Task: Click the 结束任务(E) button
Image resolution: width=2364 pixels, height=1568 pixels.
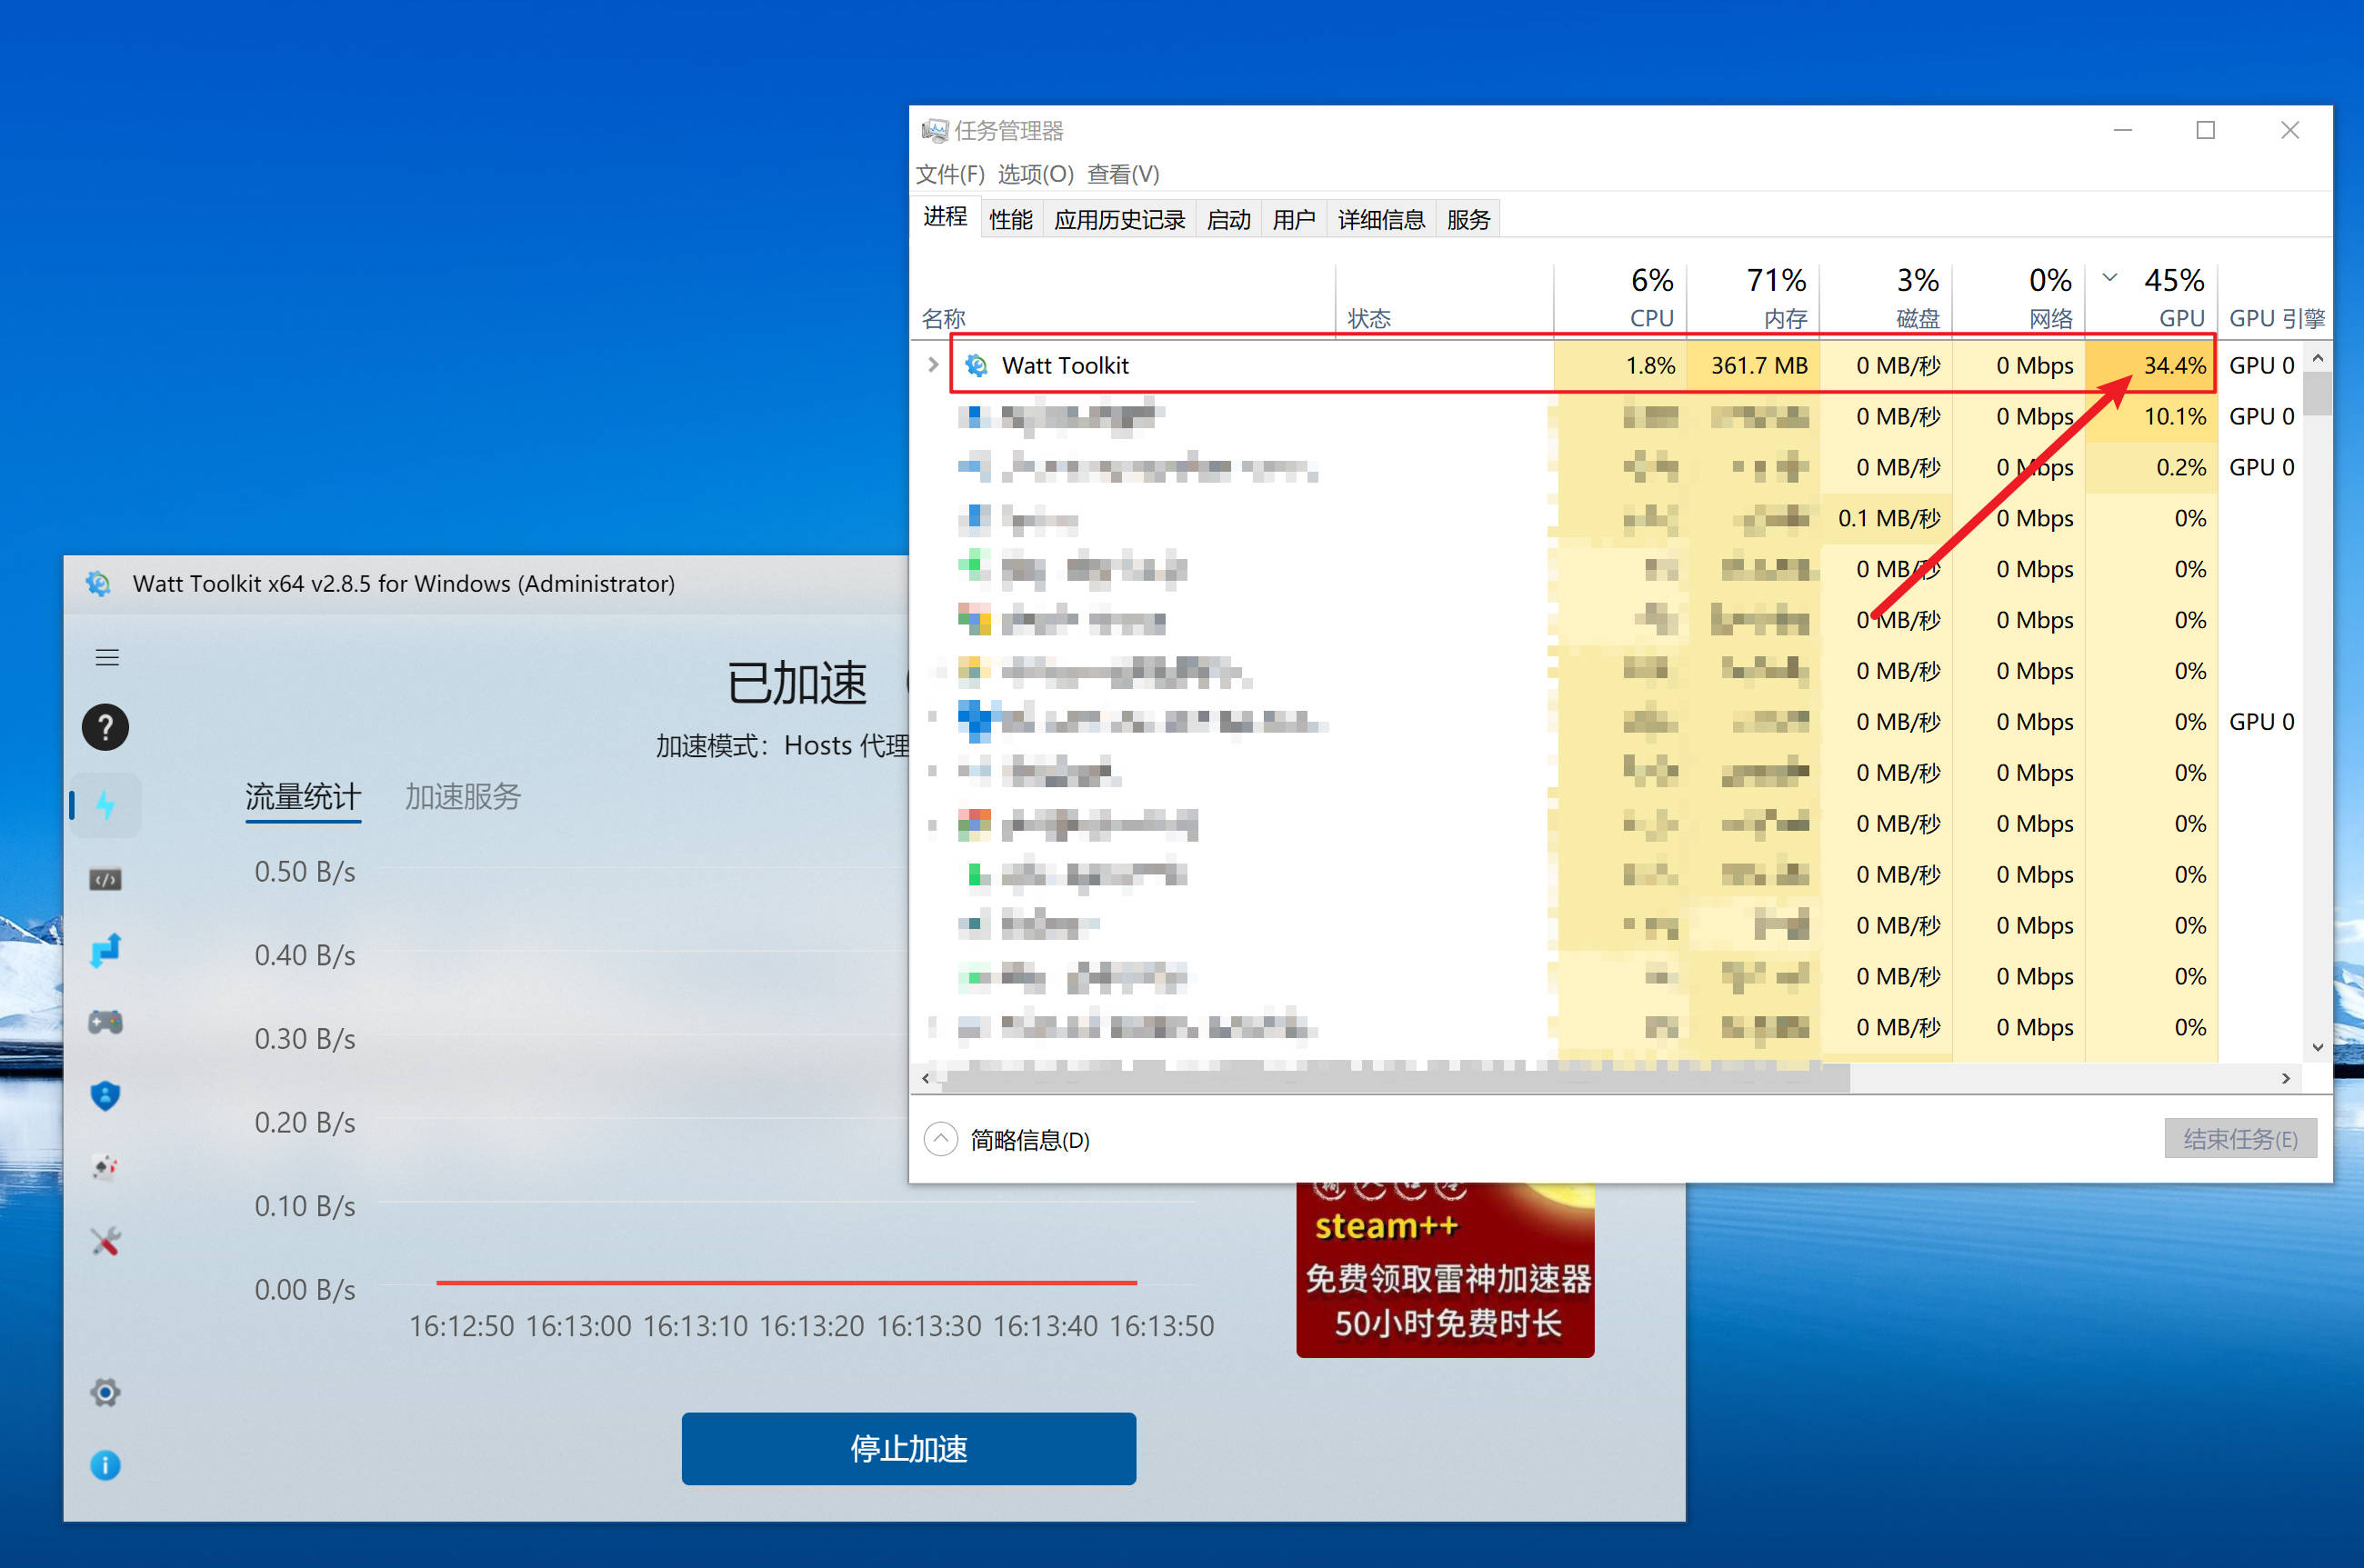Action: pyautogui.click(x=2240, y=1138)
